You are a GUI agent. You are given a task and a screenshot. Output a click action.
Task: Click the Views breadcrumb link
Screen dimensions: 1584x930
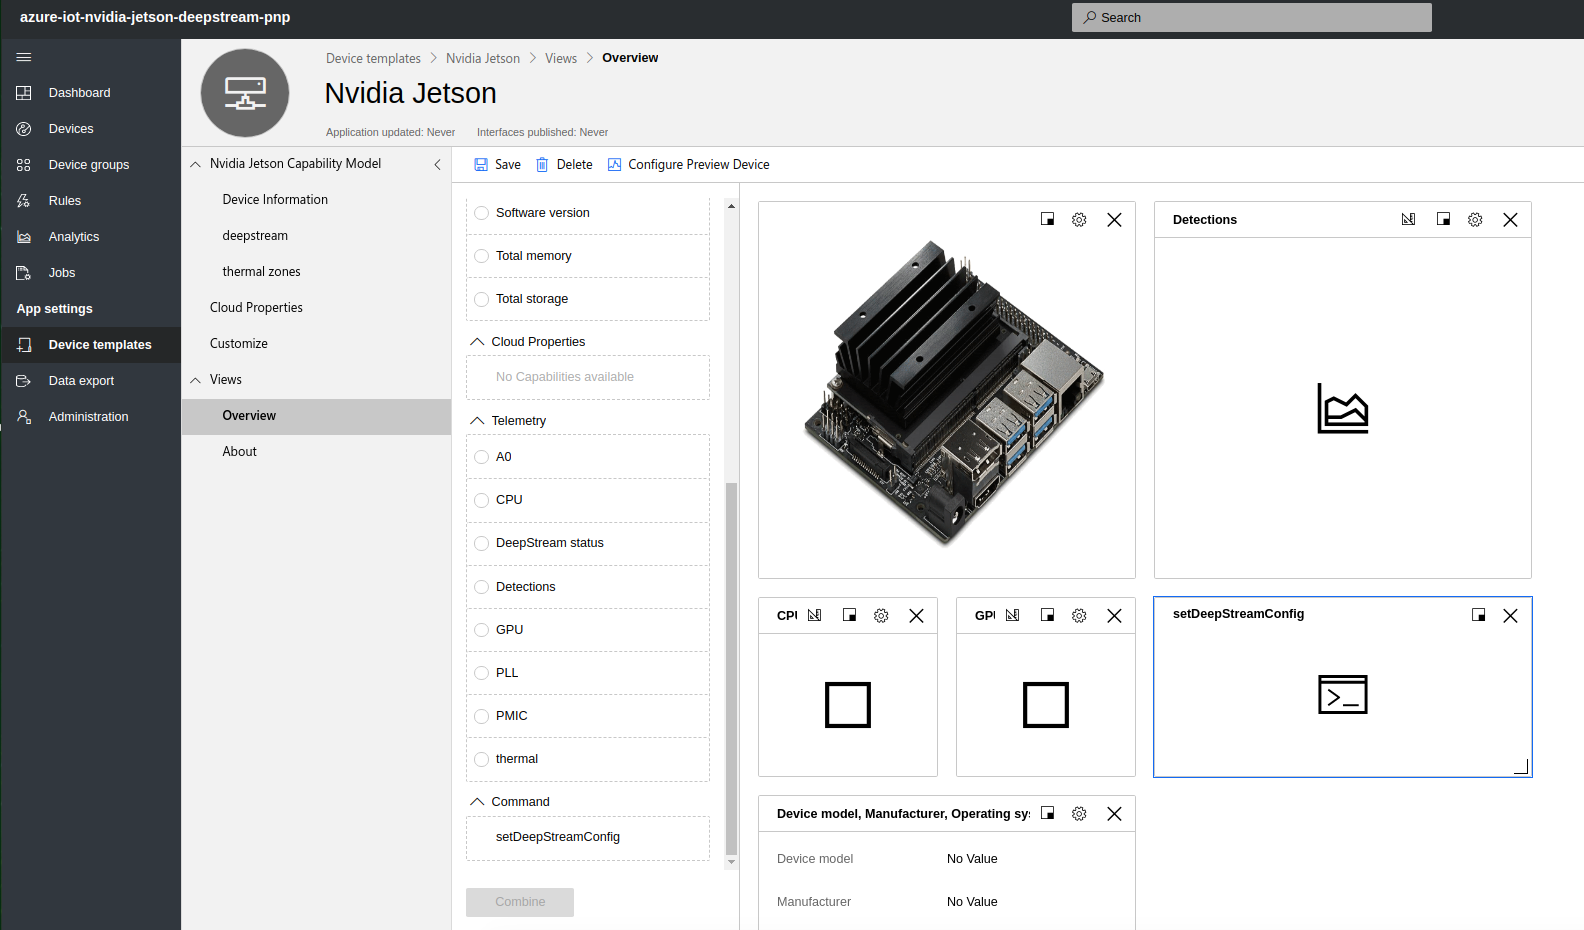pos(561,59)
